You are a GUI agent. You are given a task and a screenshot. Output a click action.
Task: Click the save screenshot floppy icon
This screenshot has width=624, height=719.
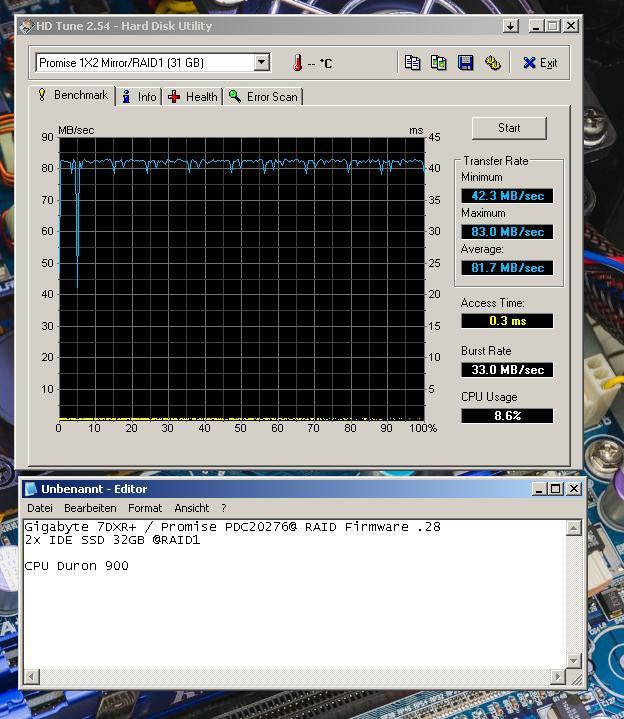pos(465,62)
